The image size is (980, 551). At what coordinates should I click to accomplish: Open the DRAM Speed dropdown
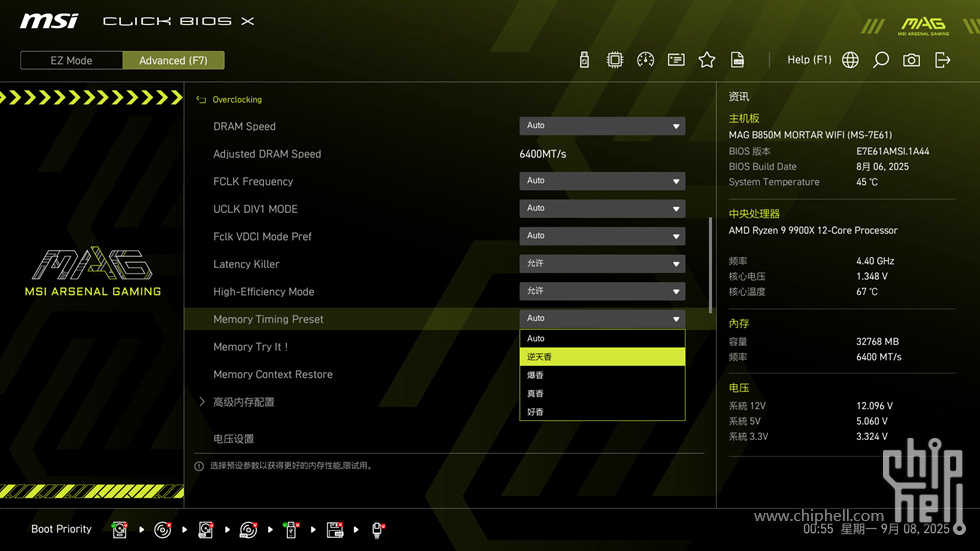pyautogui.click(x=602, y=126)
